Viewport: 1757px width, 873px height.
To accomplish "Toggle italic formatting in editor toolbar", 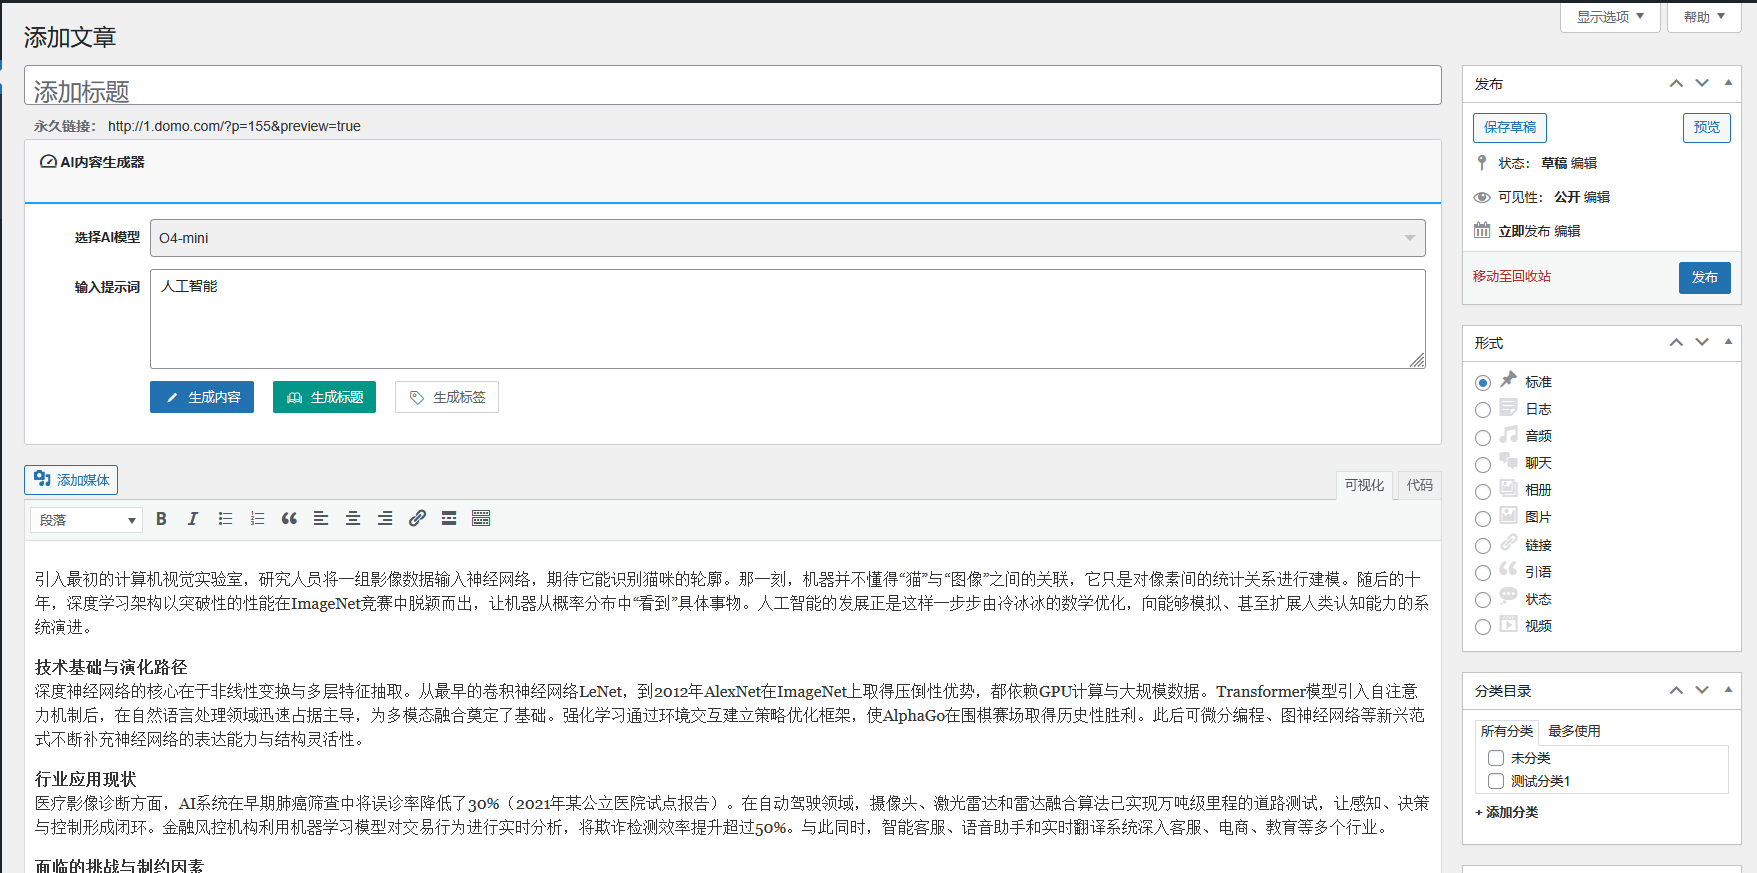I will click(193, 518).
